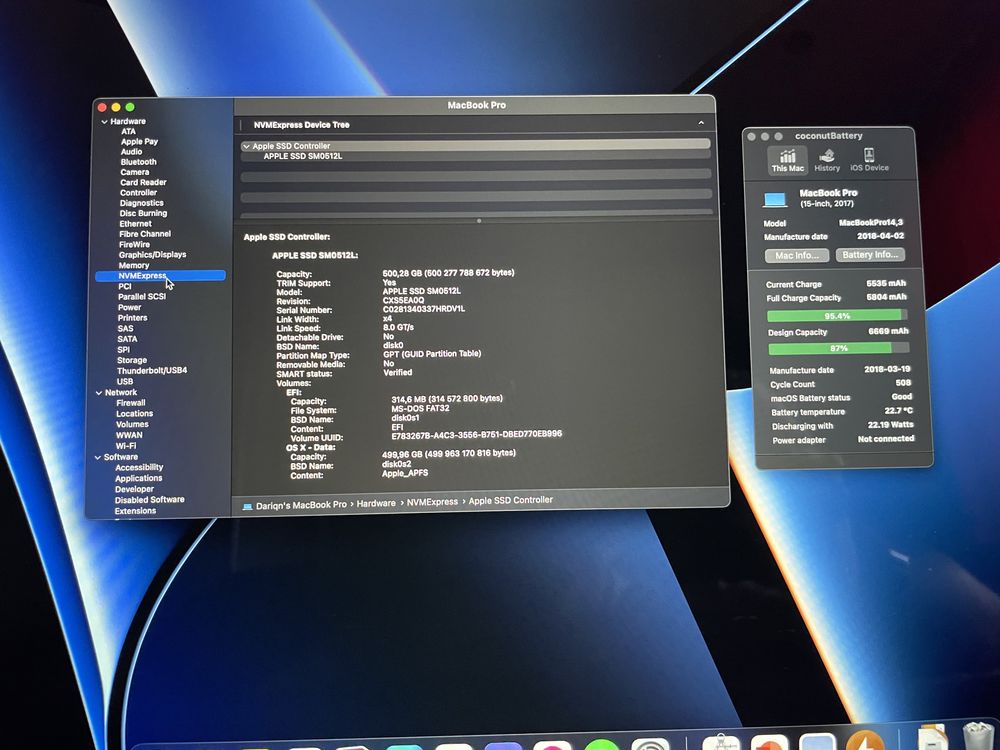Click the pane divider handle dot

click(x=479, y=221)
